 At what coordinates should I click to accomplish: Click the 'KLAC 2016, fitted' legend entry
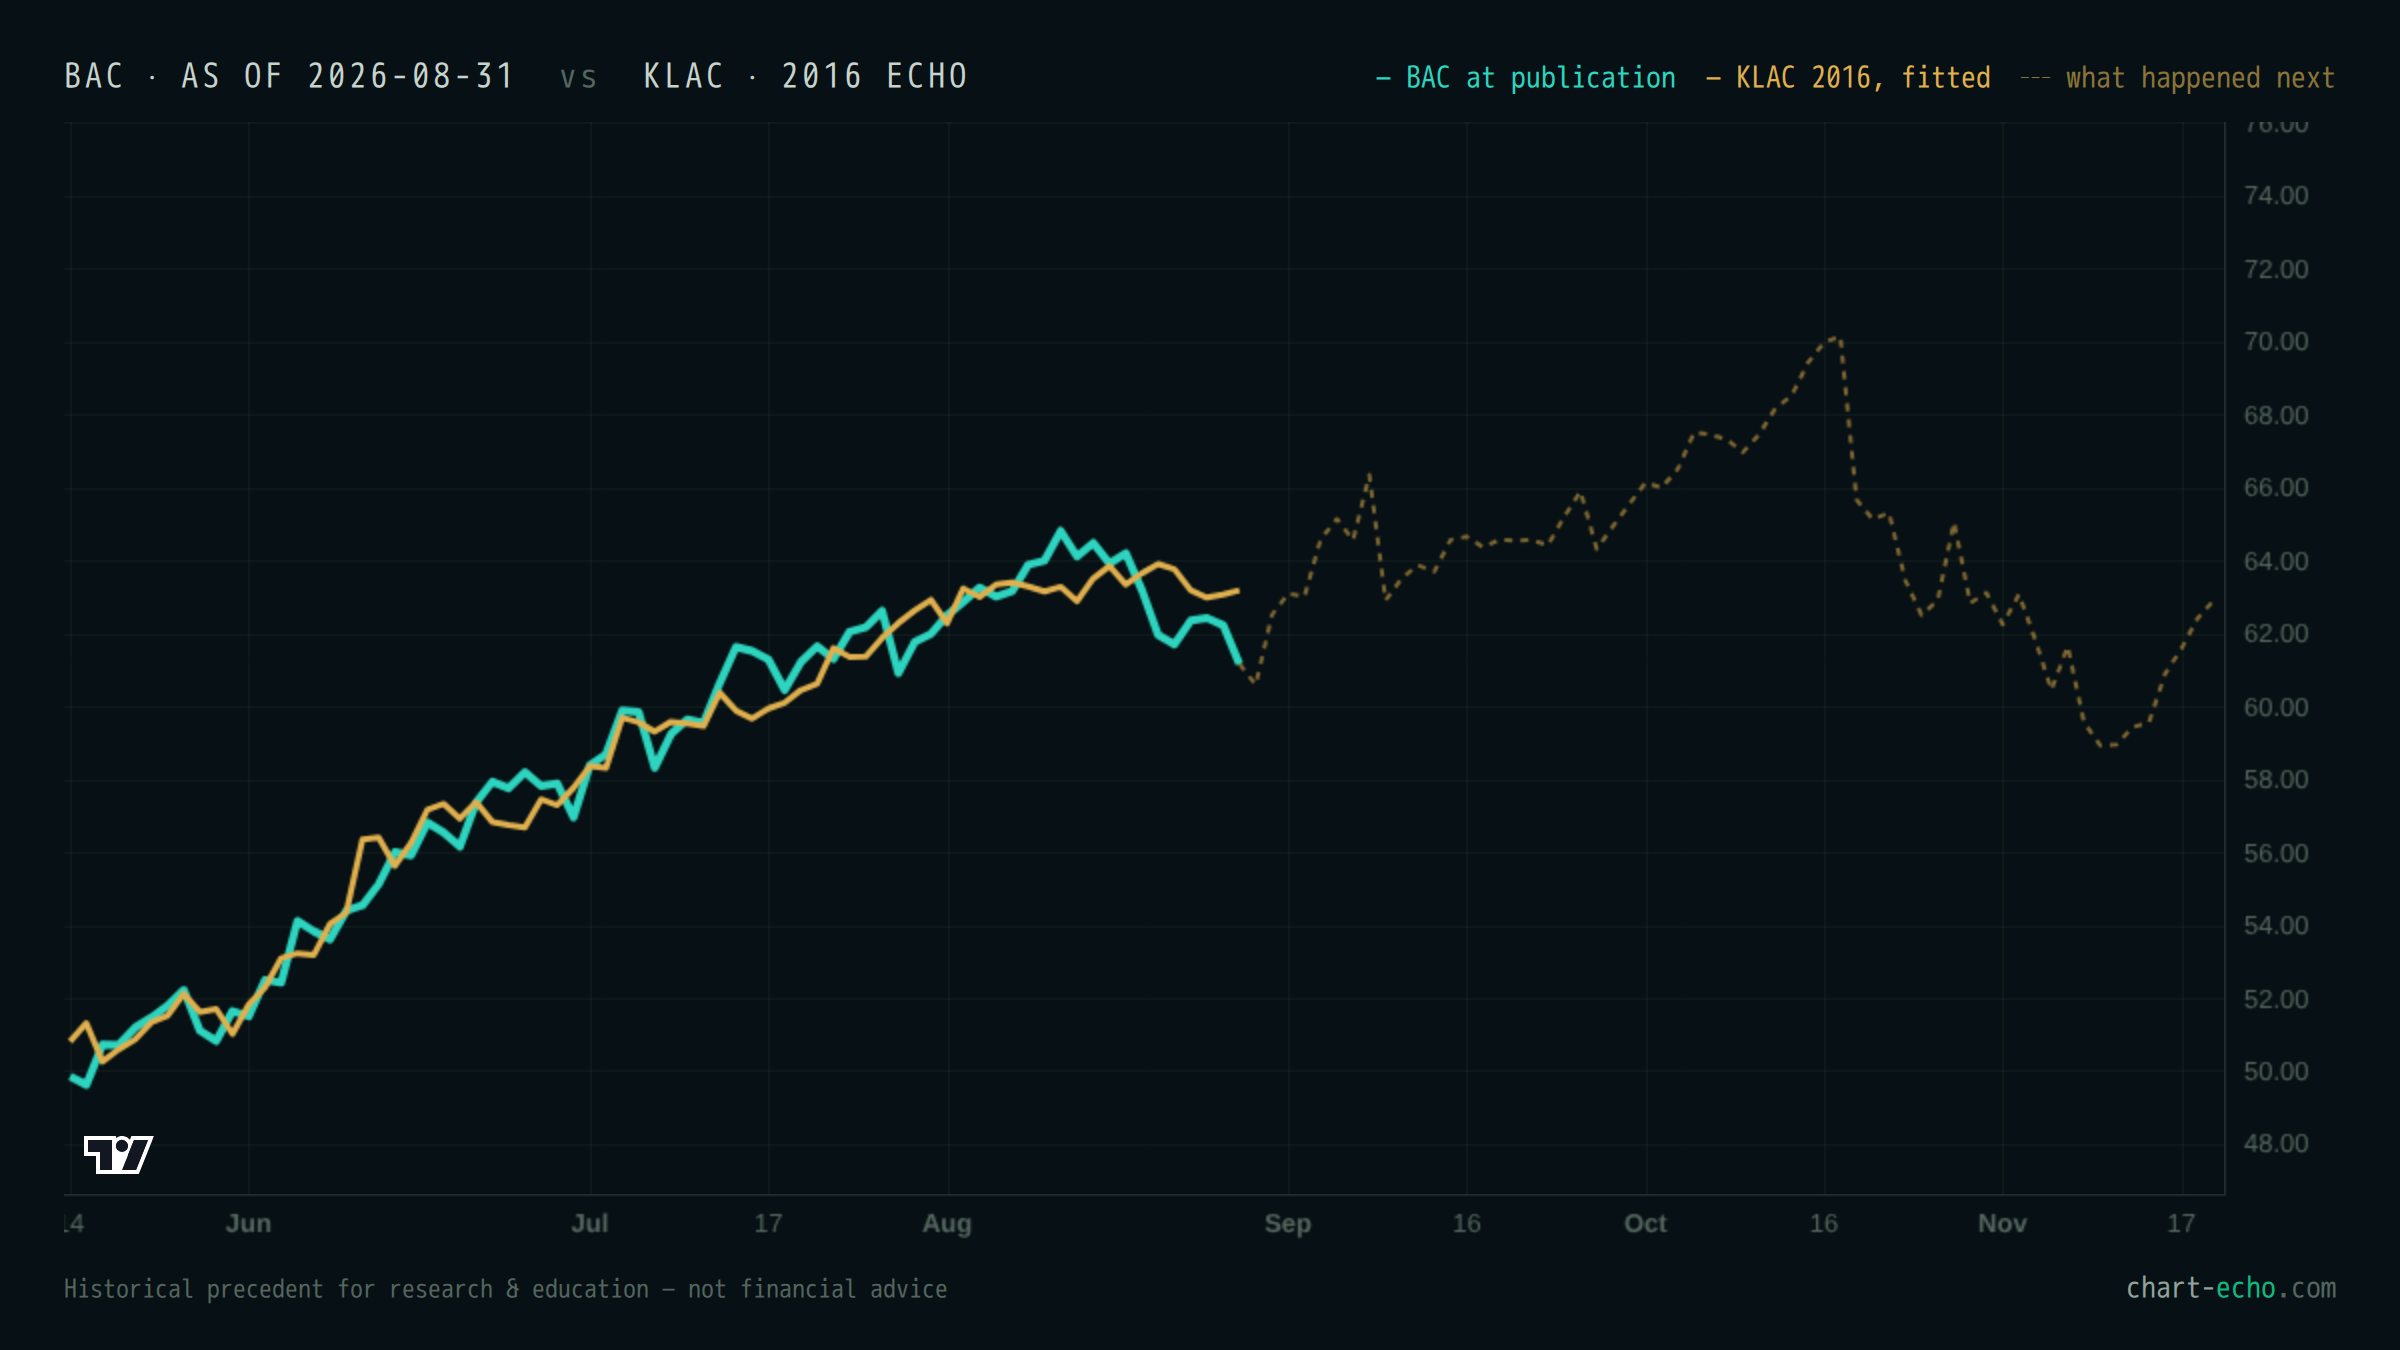[x=1849, y=78]
